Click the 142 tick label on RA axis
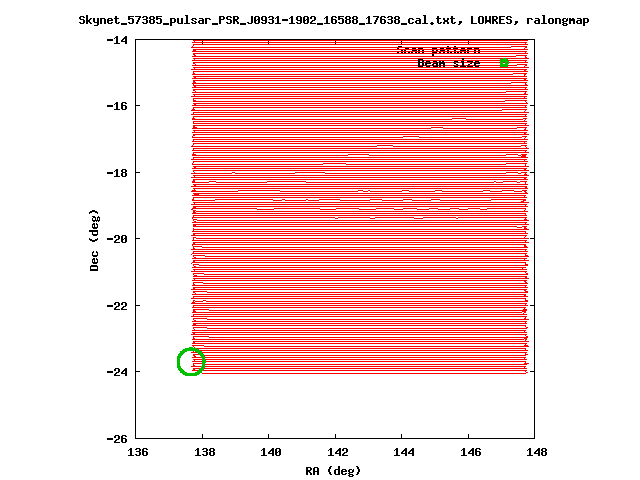Screen dimensions: 640x480 click(x=338, y=452)
